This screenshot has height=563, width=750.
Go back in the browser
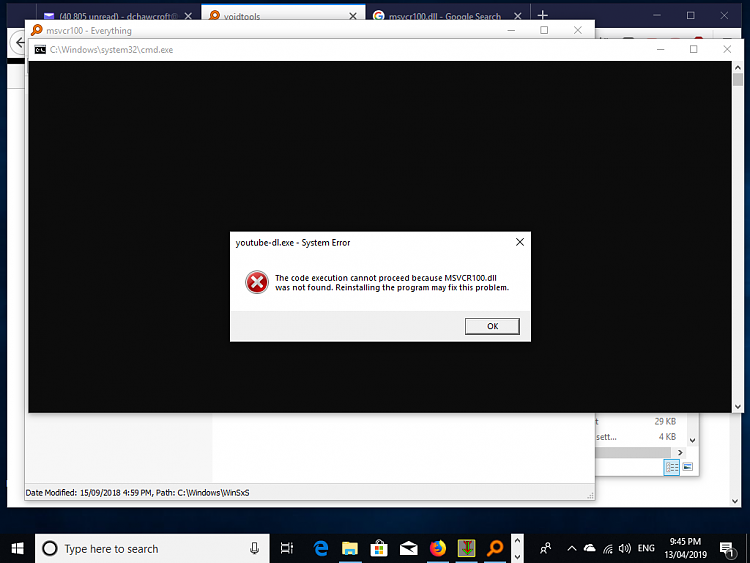coord(19,43)
